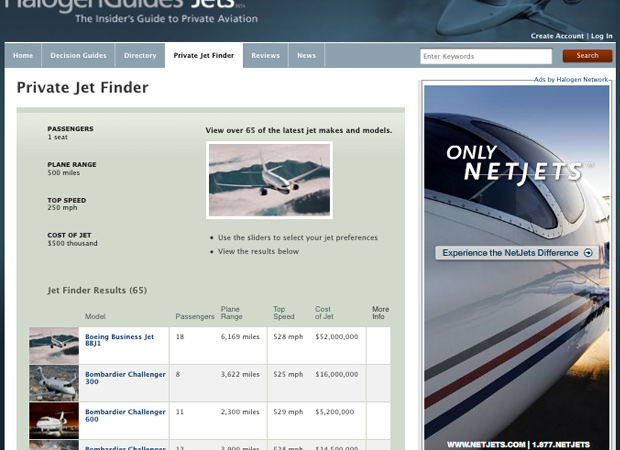Image resolution: width=620 pixels, height=450 pixels.
Task: Click Experience the NetJets Difference button
Action: 516,253
